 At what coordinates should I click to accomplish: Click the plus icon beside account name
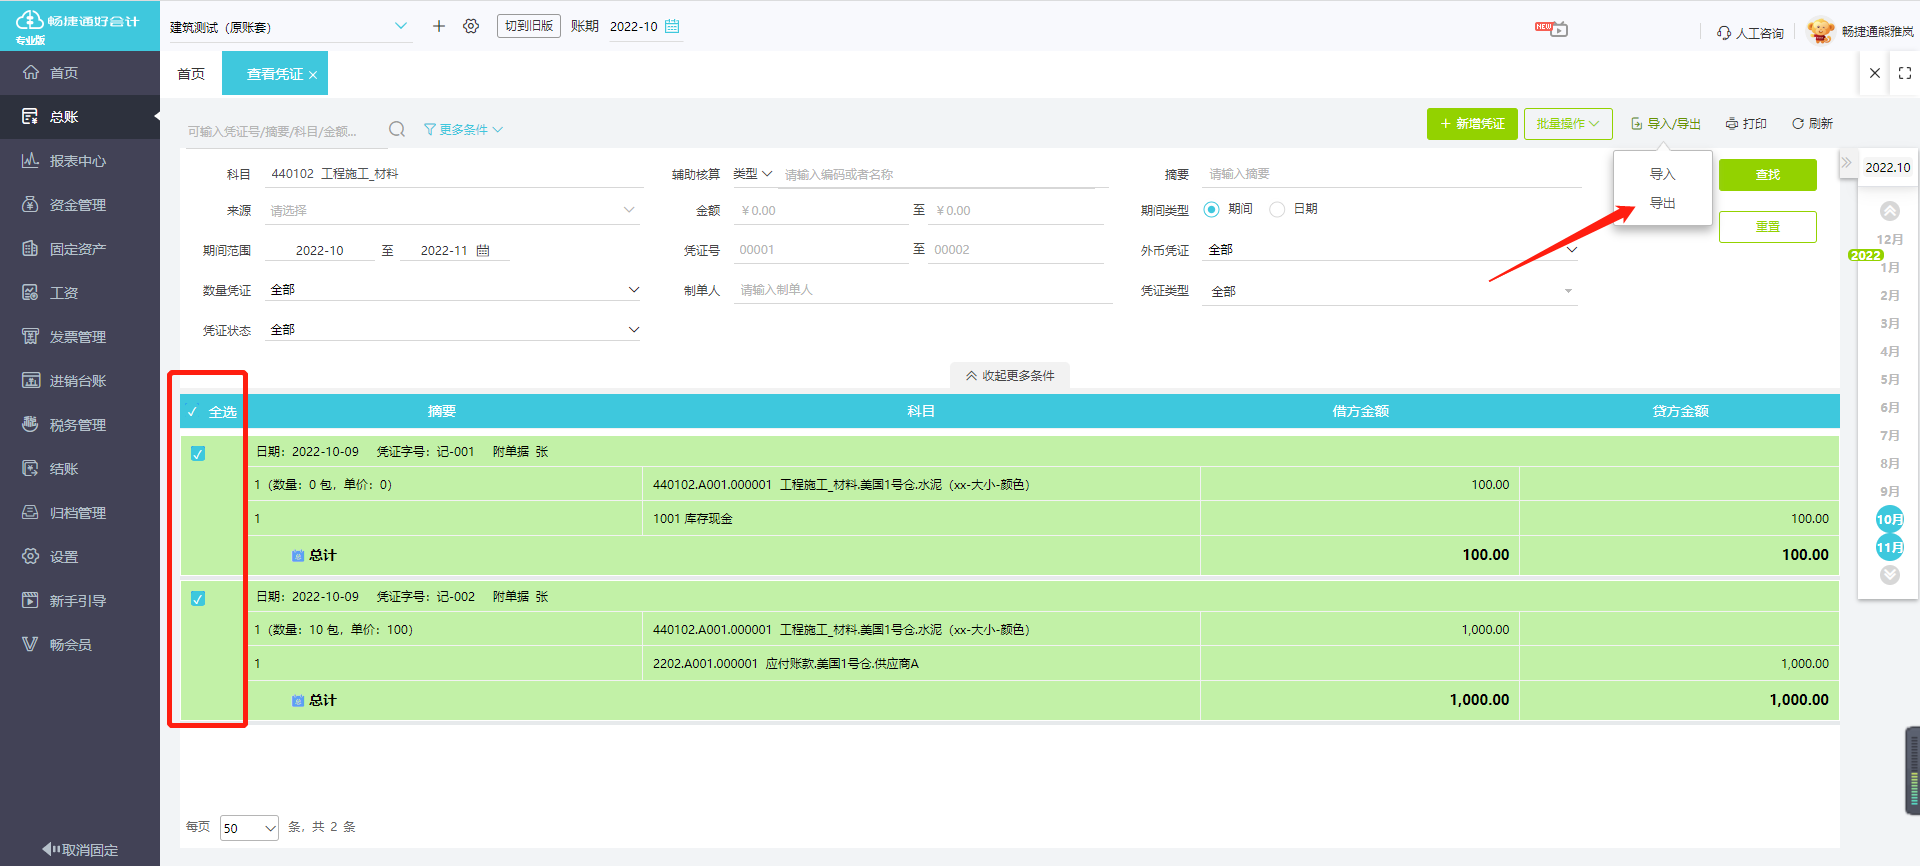(x=438, y=26)
